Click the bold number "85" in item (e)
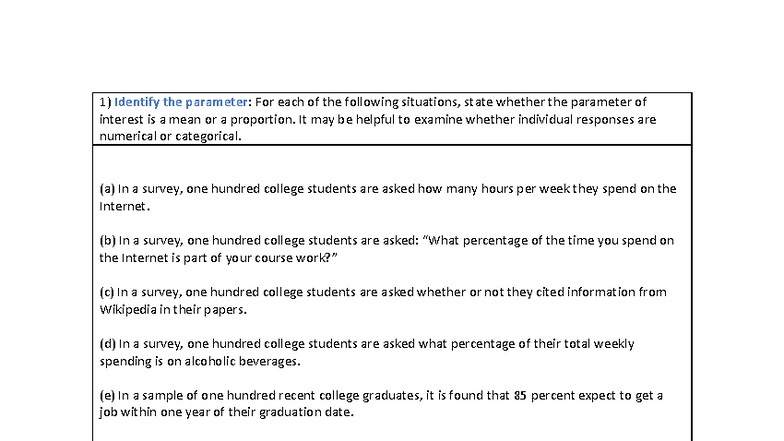Image resolution: width=784 pixels, height=441 pixels. coord(520,396)
